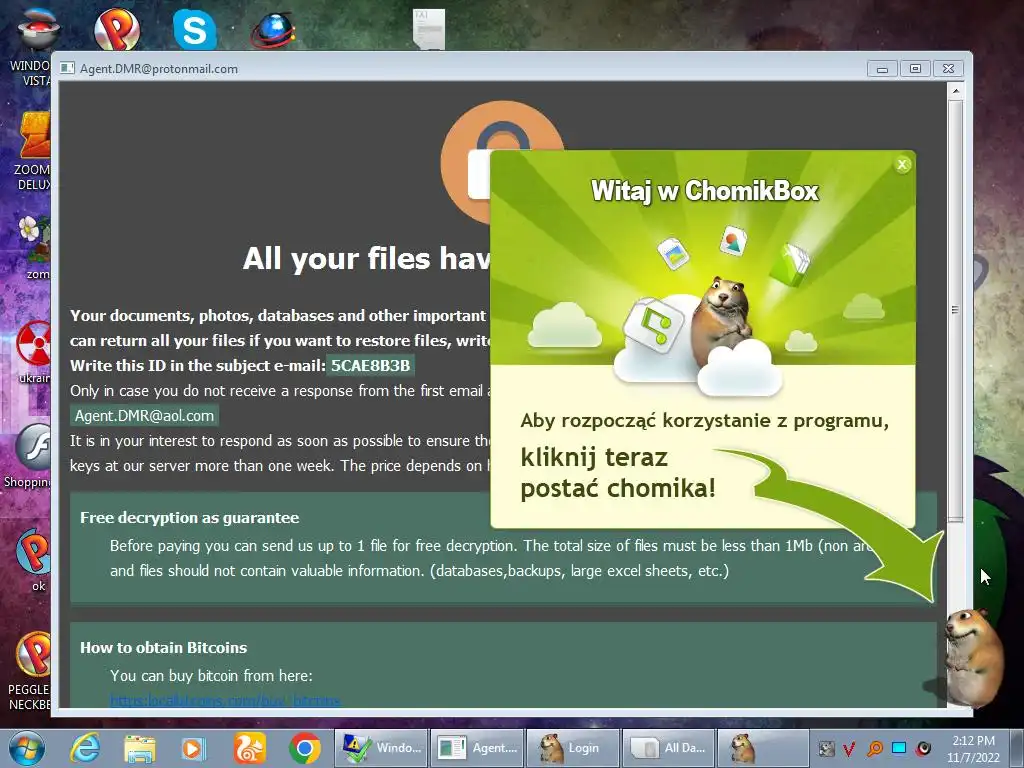Viewport: 1024px width, 768px height.
Task: Switch to Agent... ransom note taskbar button
Action: point(477,748)
